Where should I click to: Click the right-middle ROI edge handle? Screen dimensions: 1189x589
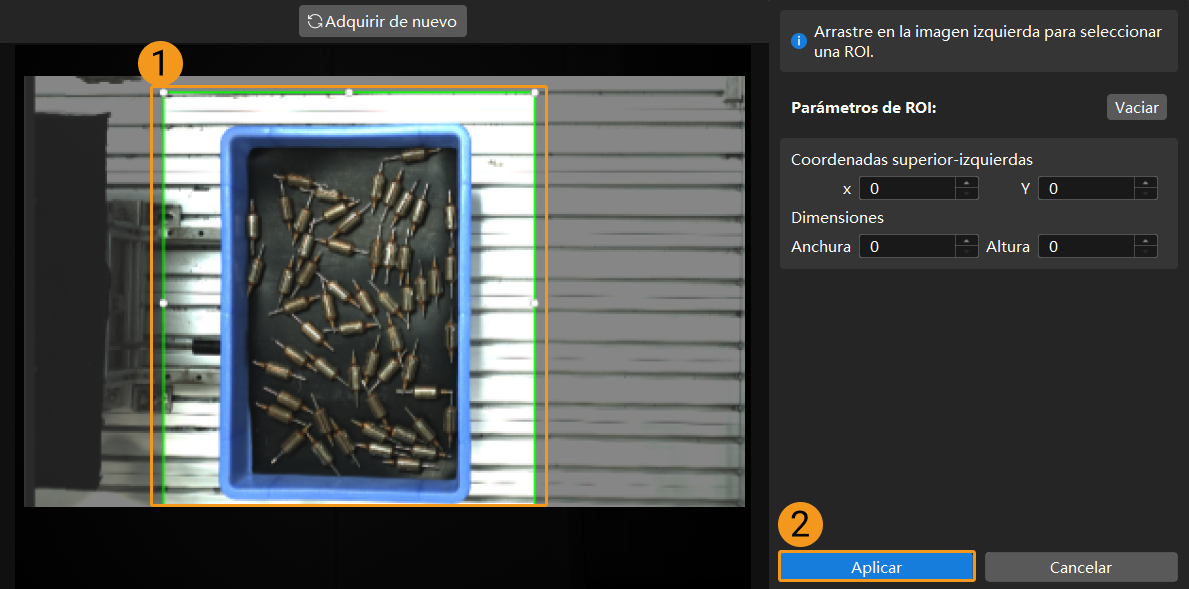tap(535, 303)
